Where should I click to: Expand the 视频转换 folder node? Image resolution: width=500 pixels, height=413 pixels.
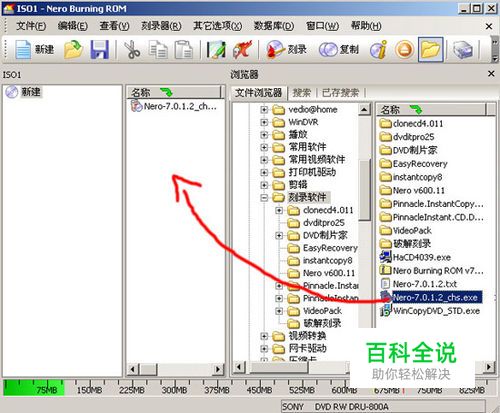pyautogui.click(x=264, y=336)
